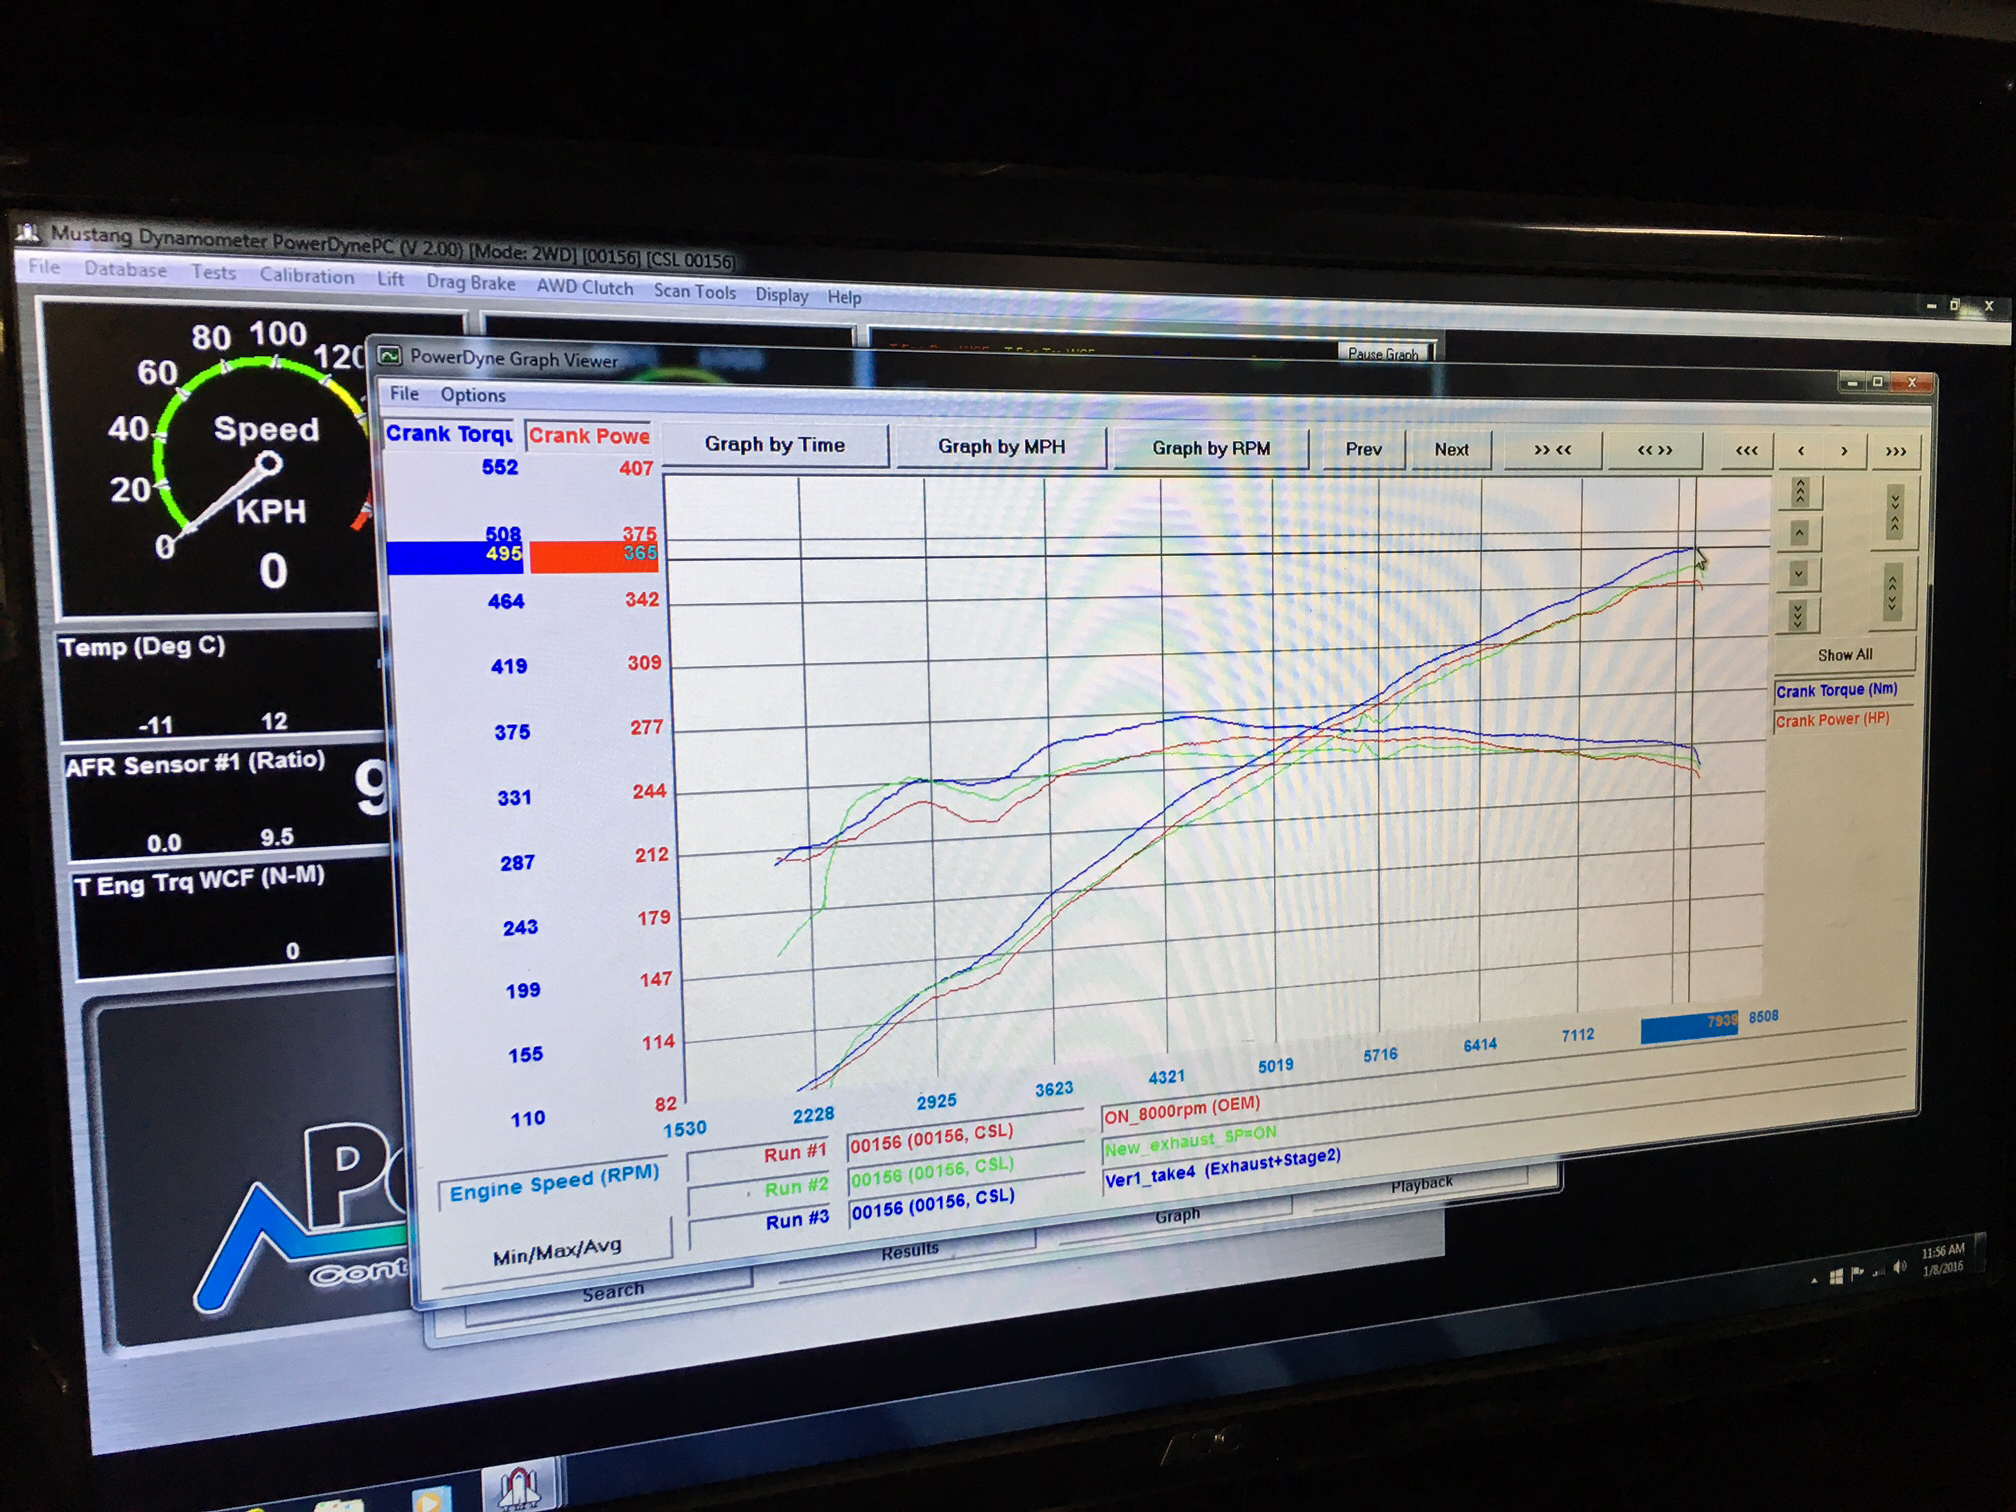This screenshot has height=1512, width=2016.
Task: Click the 'Ver1_take4 (Exhaust+Stage2)' run description
Action: pos(1222,1169)
